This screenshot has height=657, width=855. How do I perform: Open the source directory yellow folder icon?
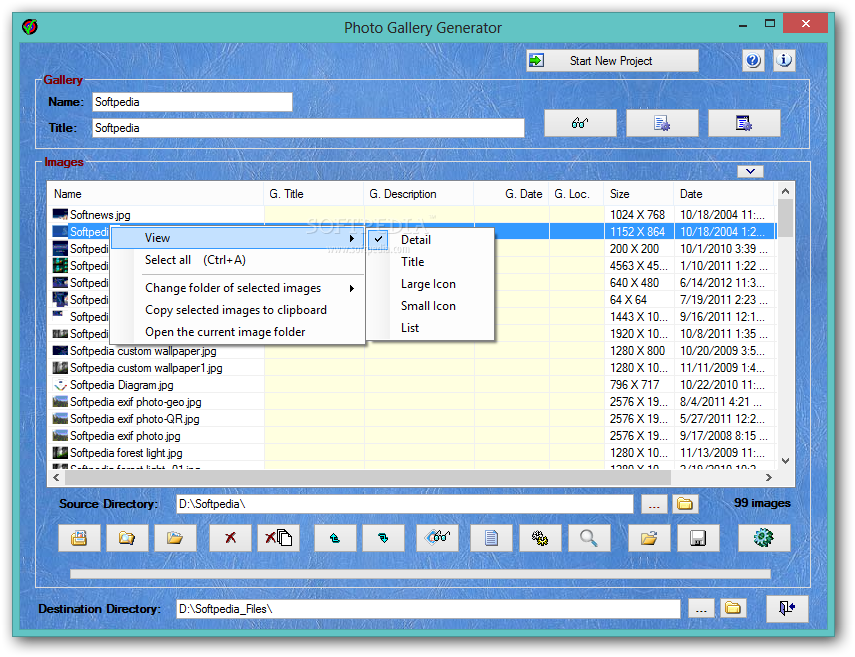(x=685, y=504)
